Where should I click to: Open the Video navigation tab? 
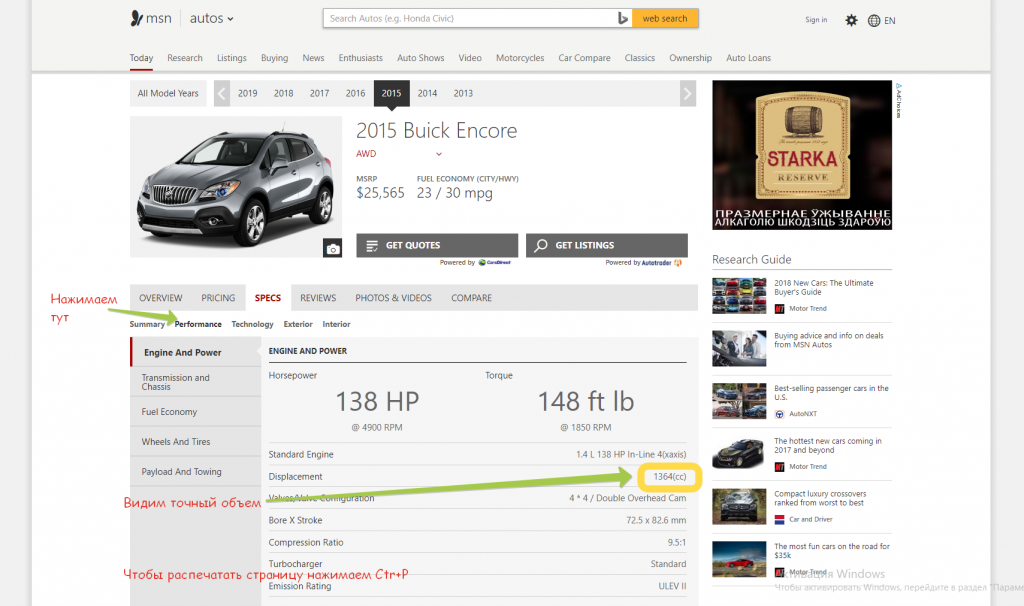pos(470,58)
